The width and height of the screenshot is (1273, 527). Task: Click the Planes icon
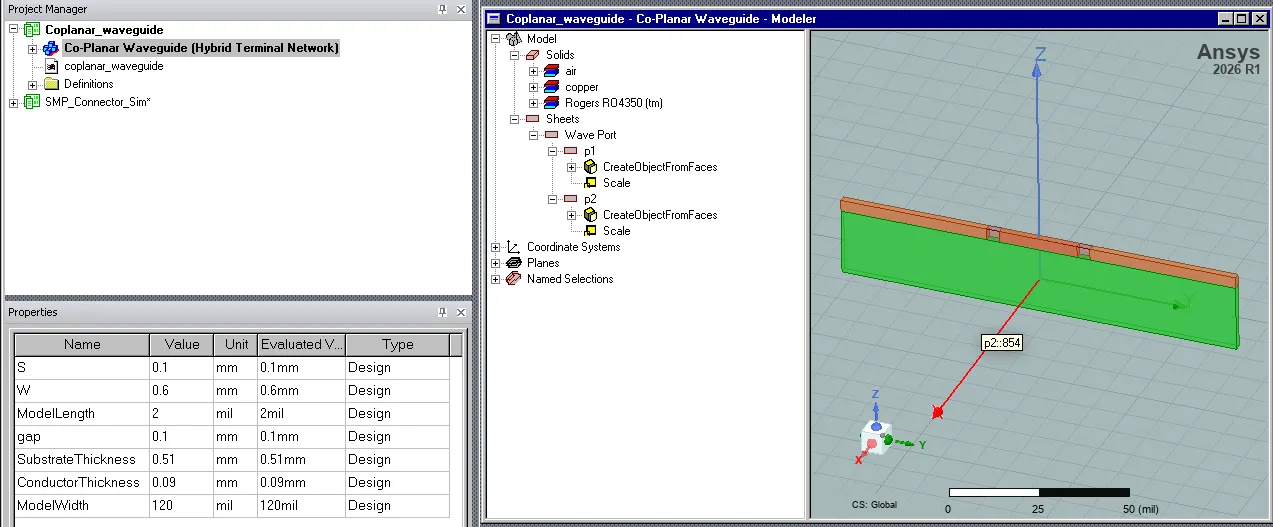(514, 263)
